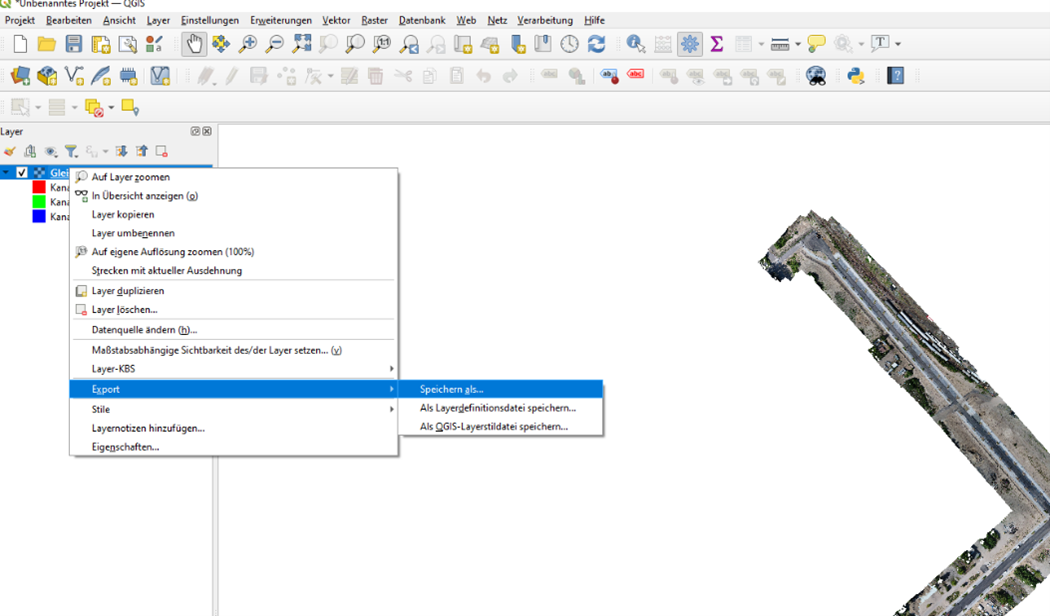Open the Statistical Summary sigma icon

pyautogui.click(x=717, y=44)
